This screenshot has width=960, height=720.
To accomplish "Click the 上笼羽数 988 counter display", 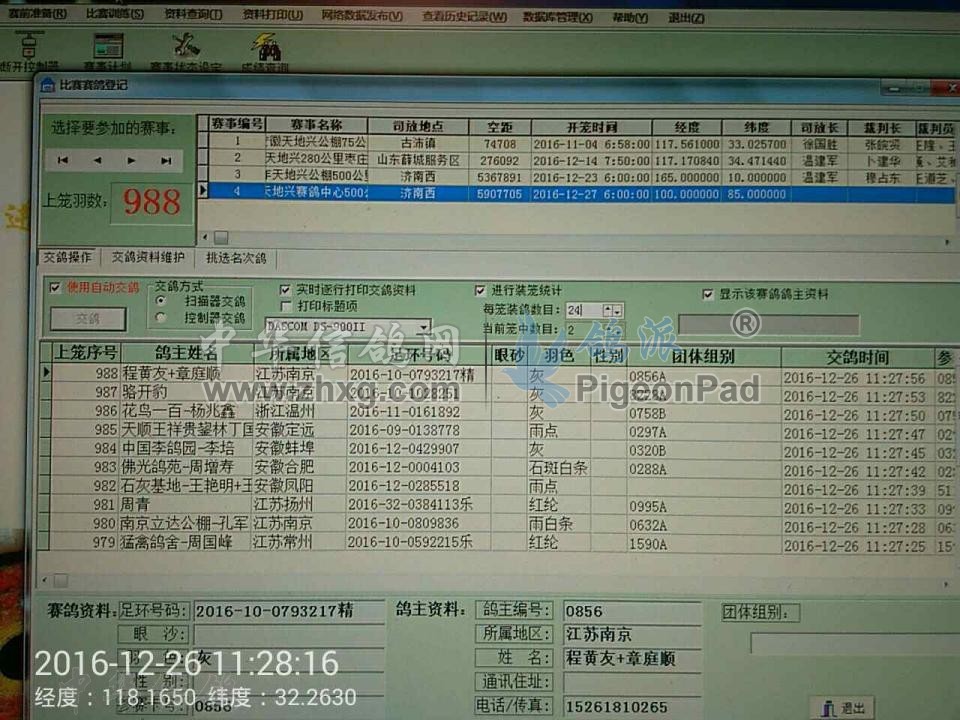I will tap(152, 201).
